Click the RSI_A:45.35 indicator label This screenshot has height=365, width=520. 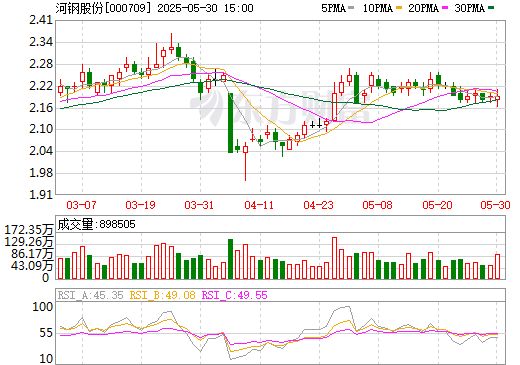(x=90, y=295)
